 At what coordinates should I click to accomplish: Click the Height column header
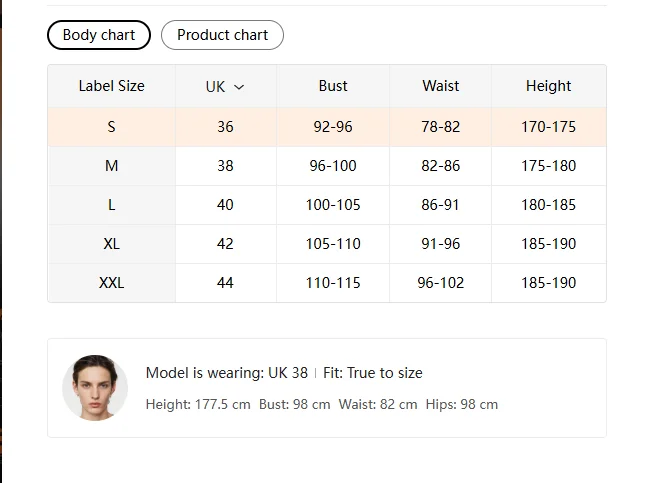tap(548, 86)
